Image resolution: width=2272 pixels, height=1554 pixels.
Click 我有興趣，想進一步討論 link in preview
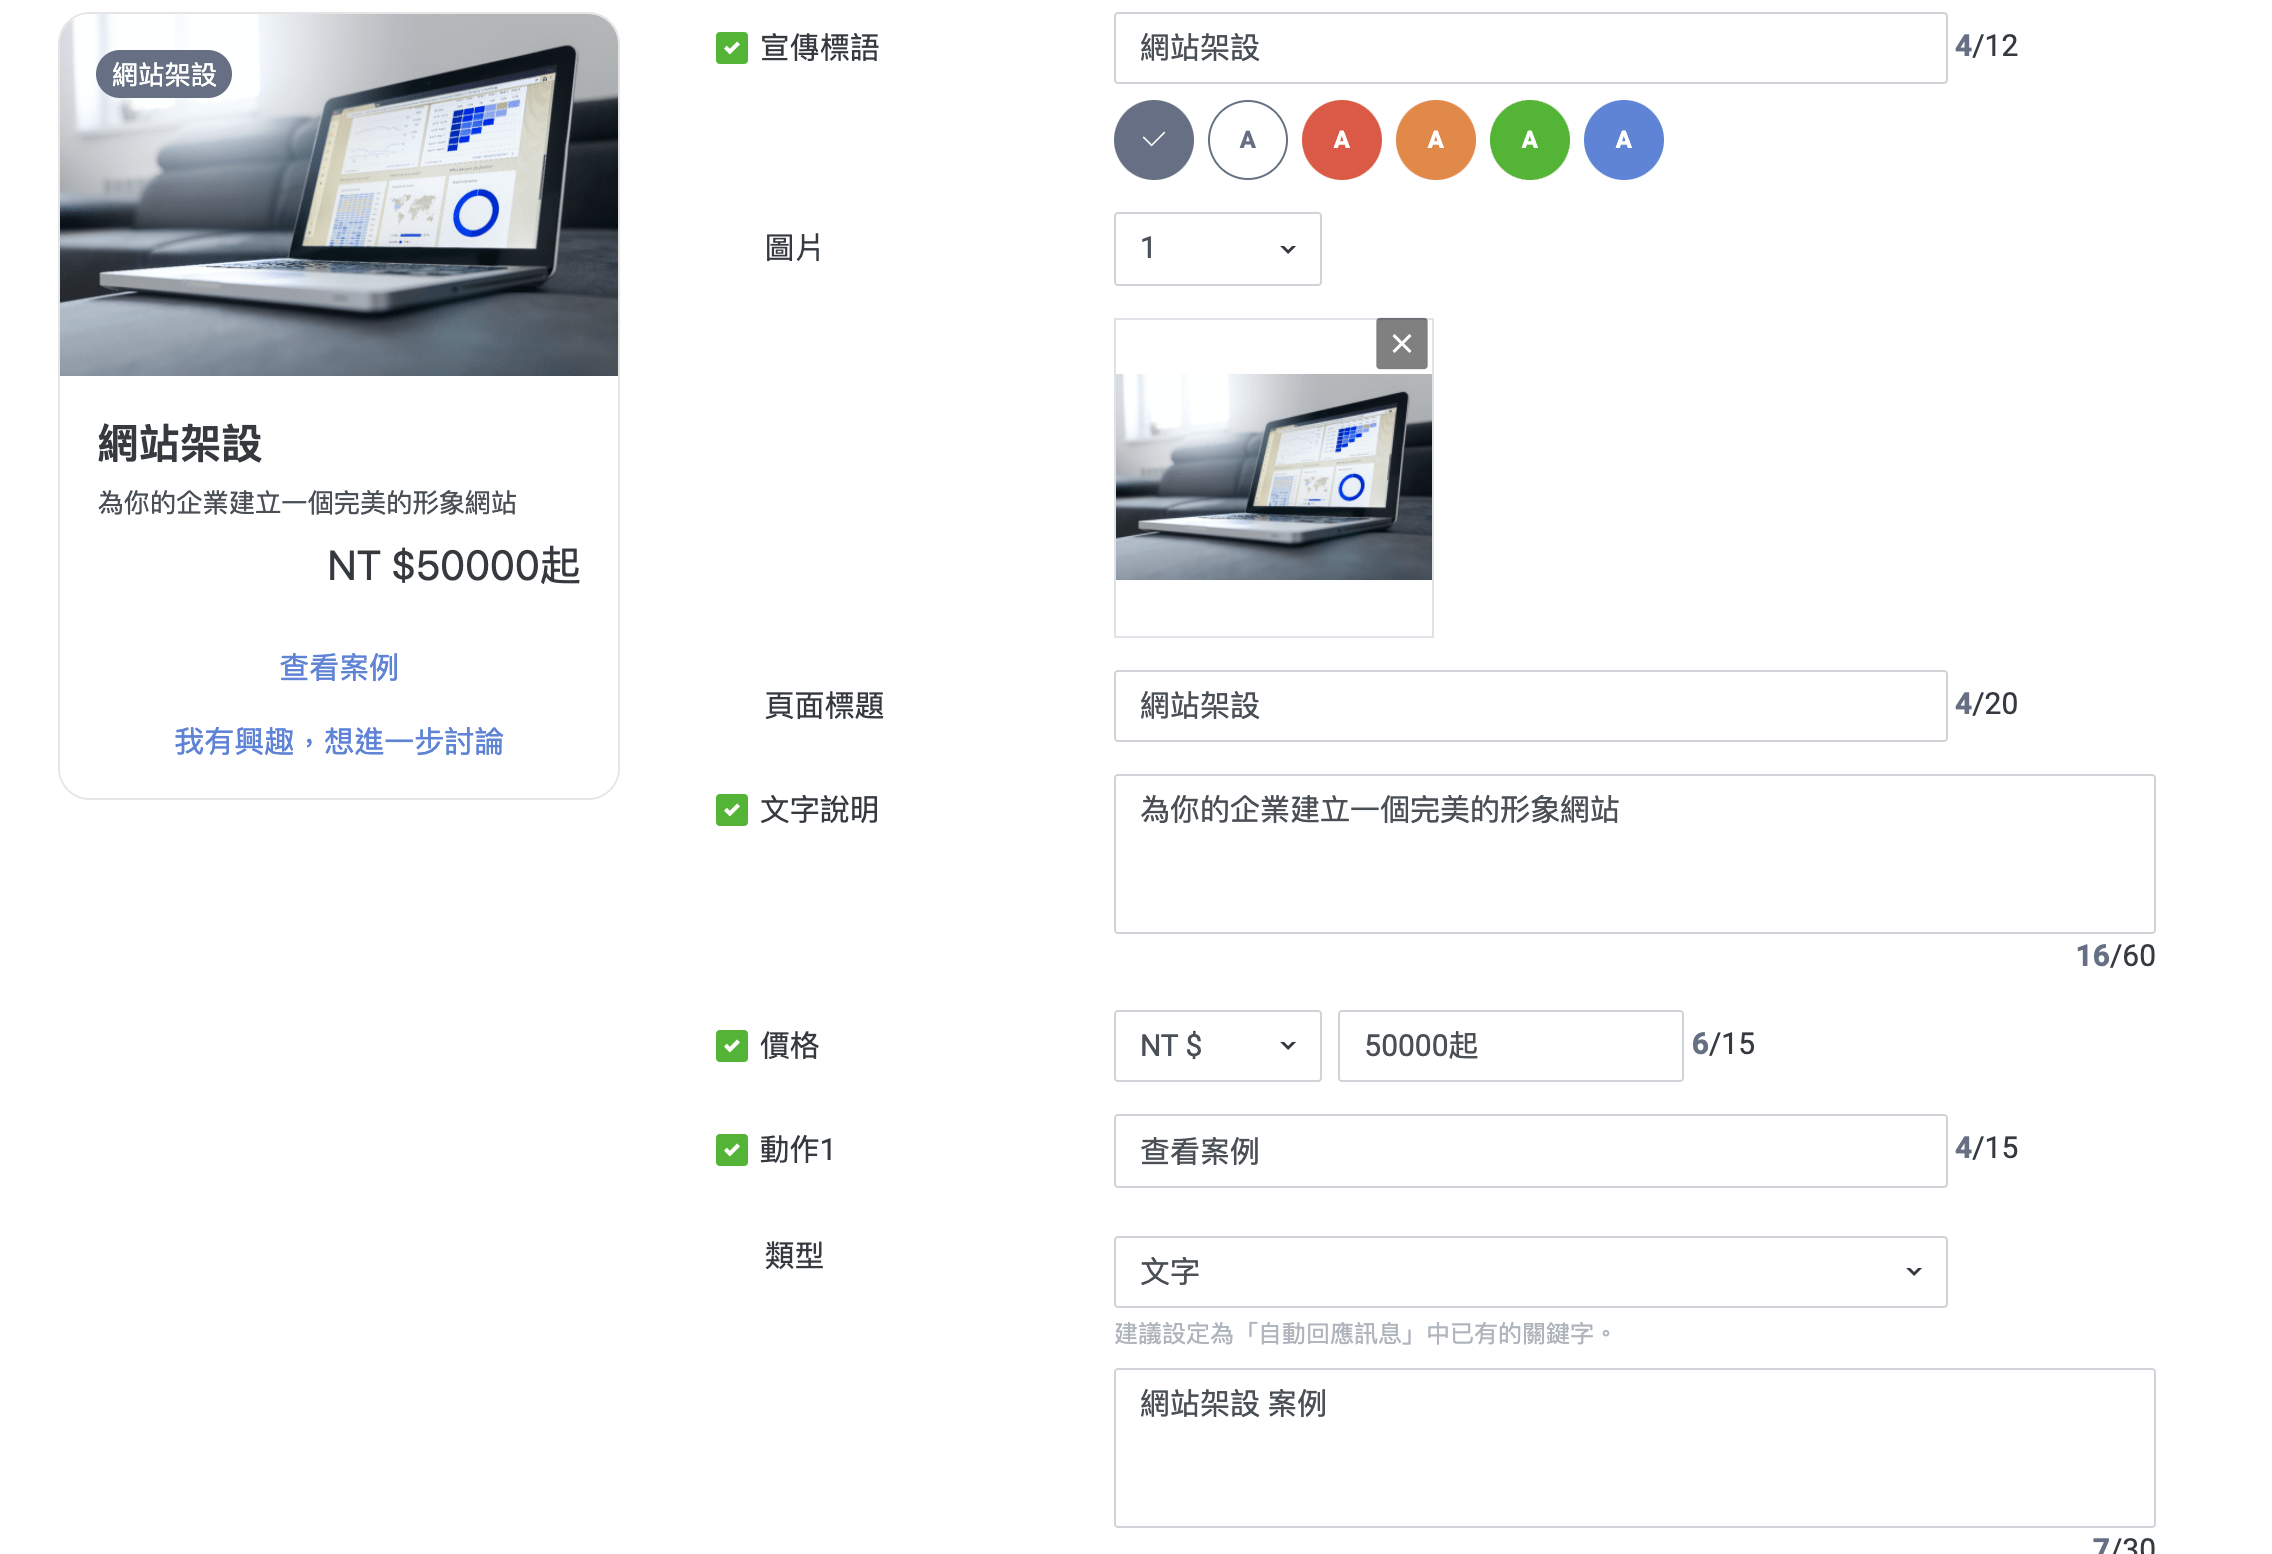click(x=339, y=742)
